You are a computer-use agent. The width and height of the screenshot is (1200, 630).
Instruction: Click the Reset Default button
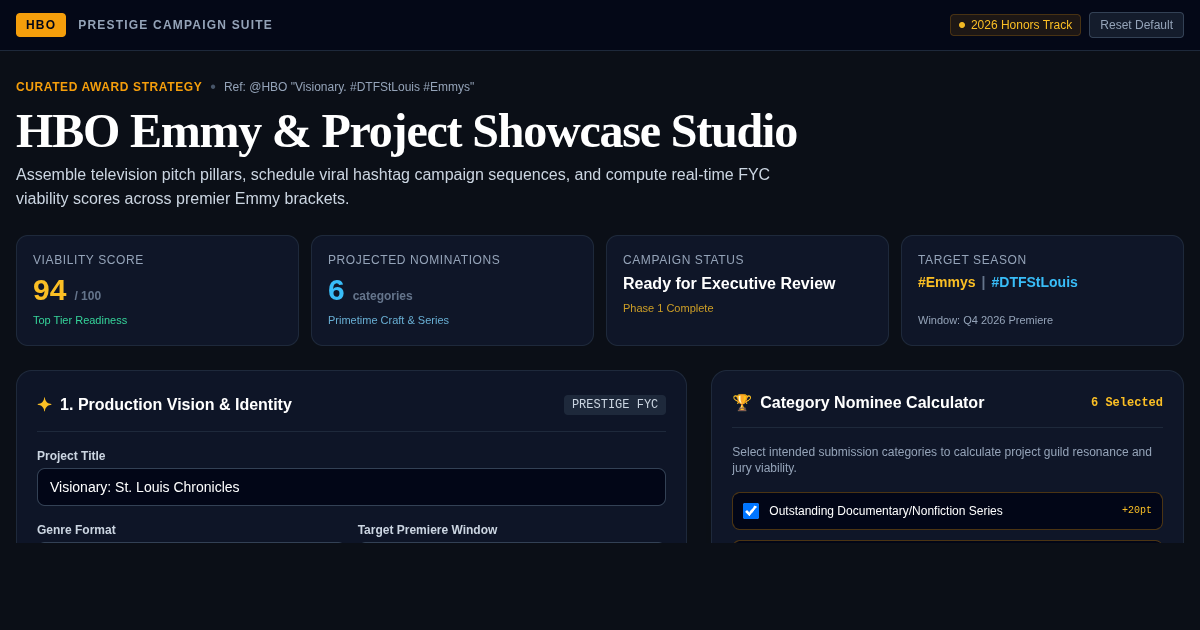tap(1136, 25)
